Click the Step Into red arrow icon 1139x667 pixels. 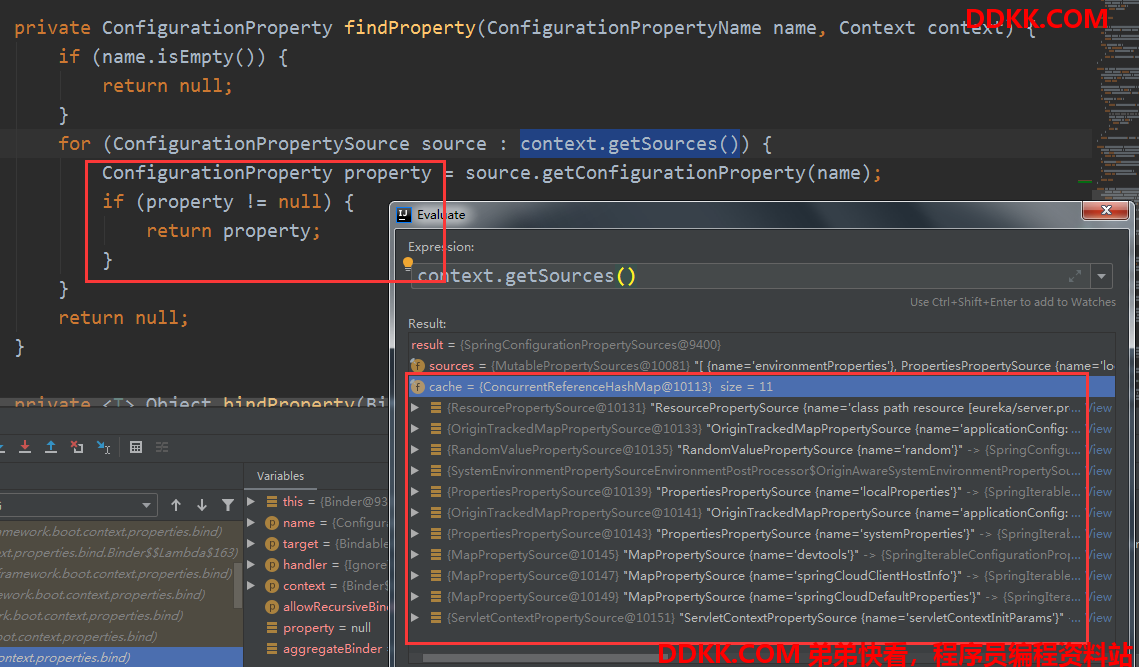pos(25,447)
